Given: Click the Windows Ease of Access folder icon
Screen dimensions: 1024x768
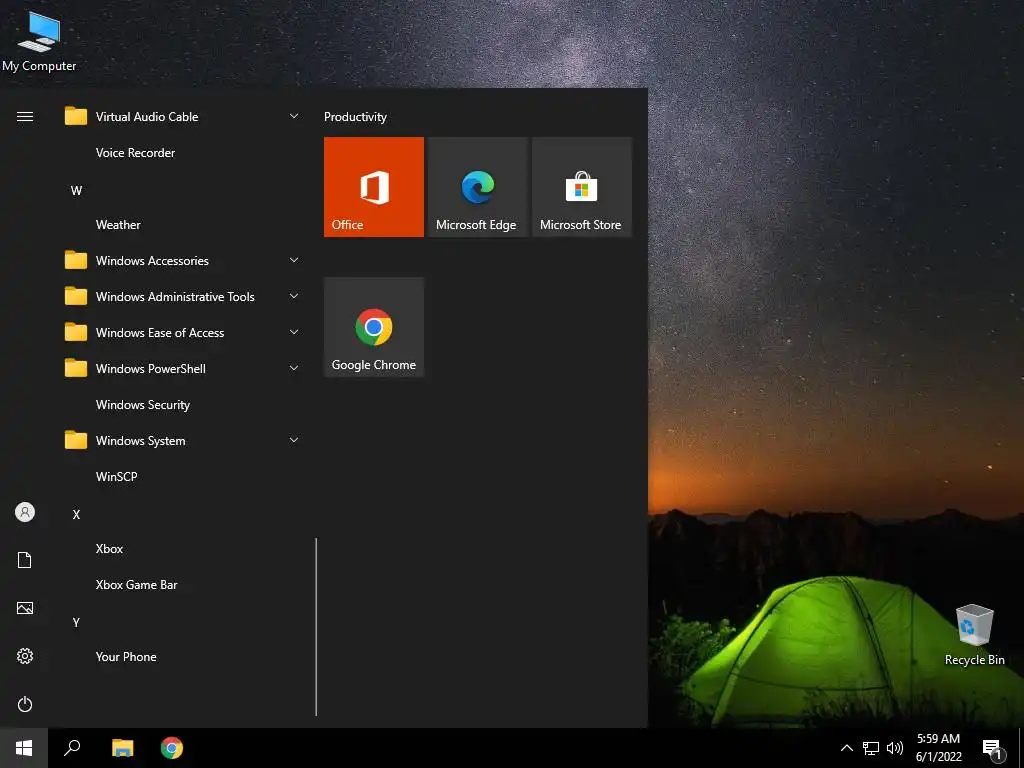Looking at the screenshot, I should point(76,333).
